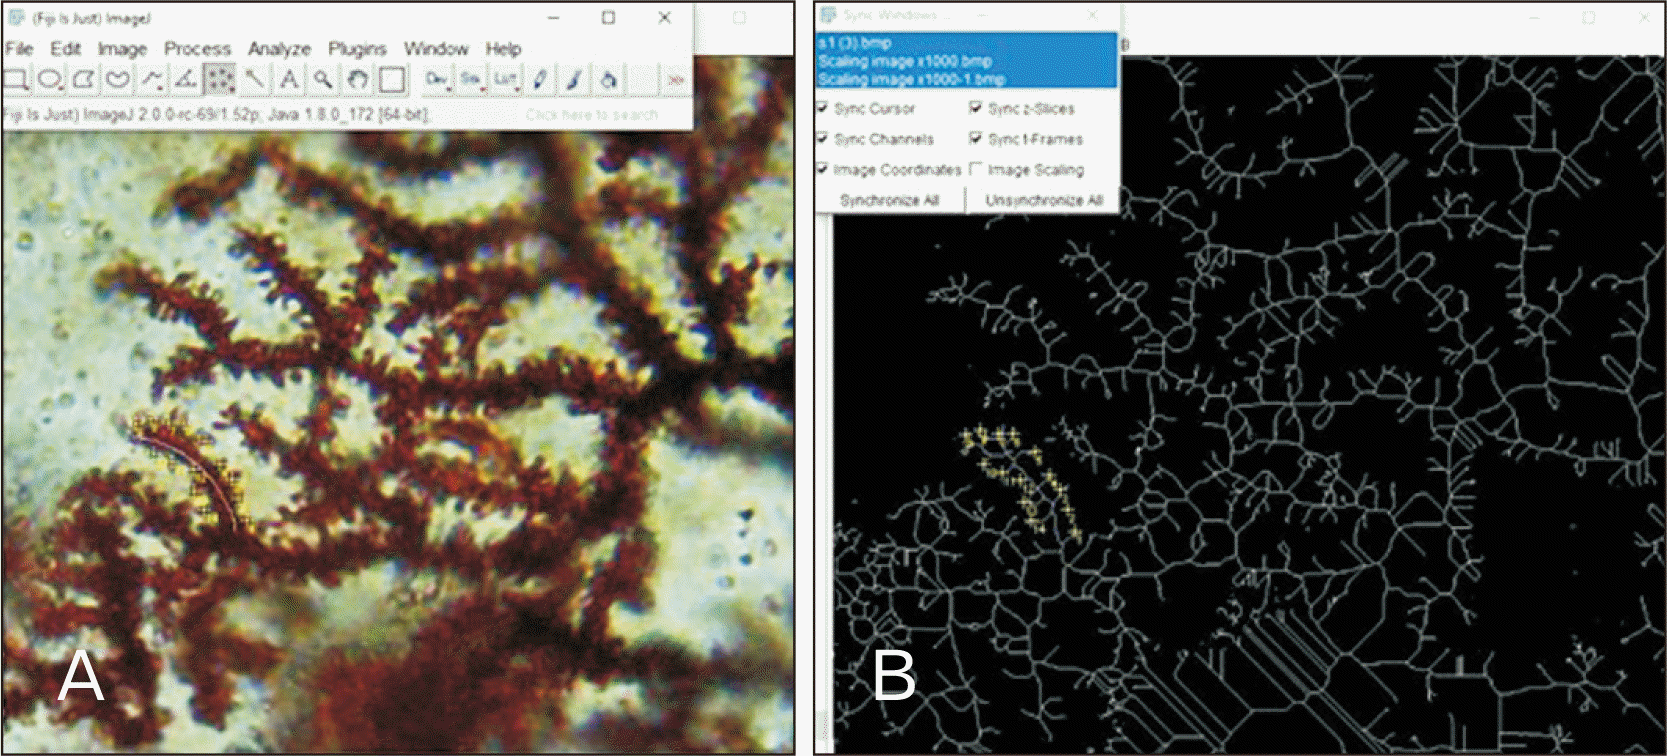Expand the LUT dropdown menu

click(505, 79)
